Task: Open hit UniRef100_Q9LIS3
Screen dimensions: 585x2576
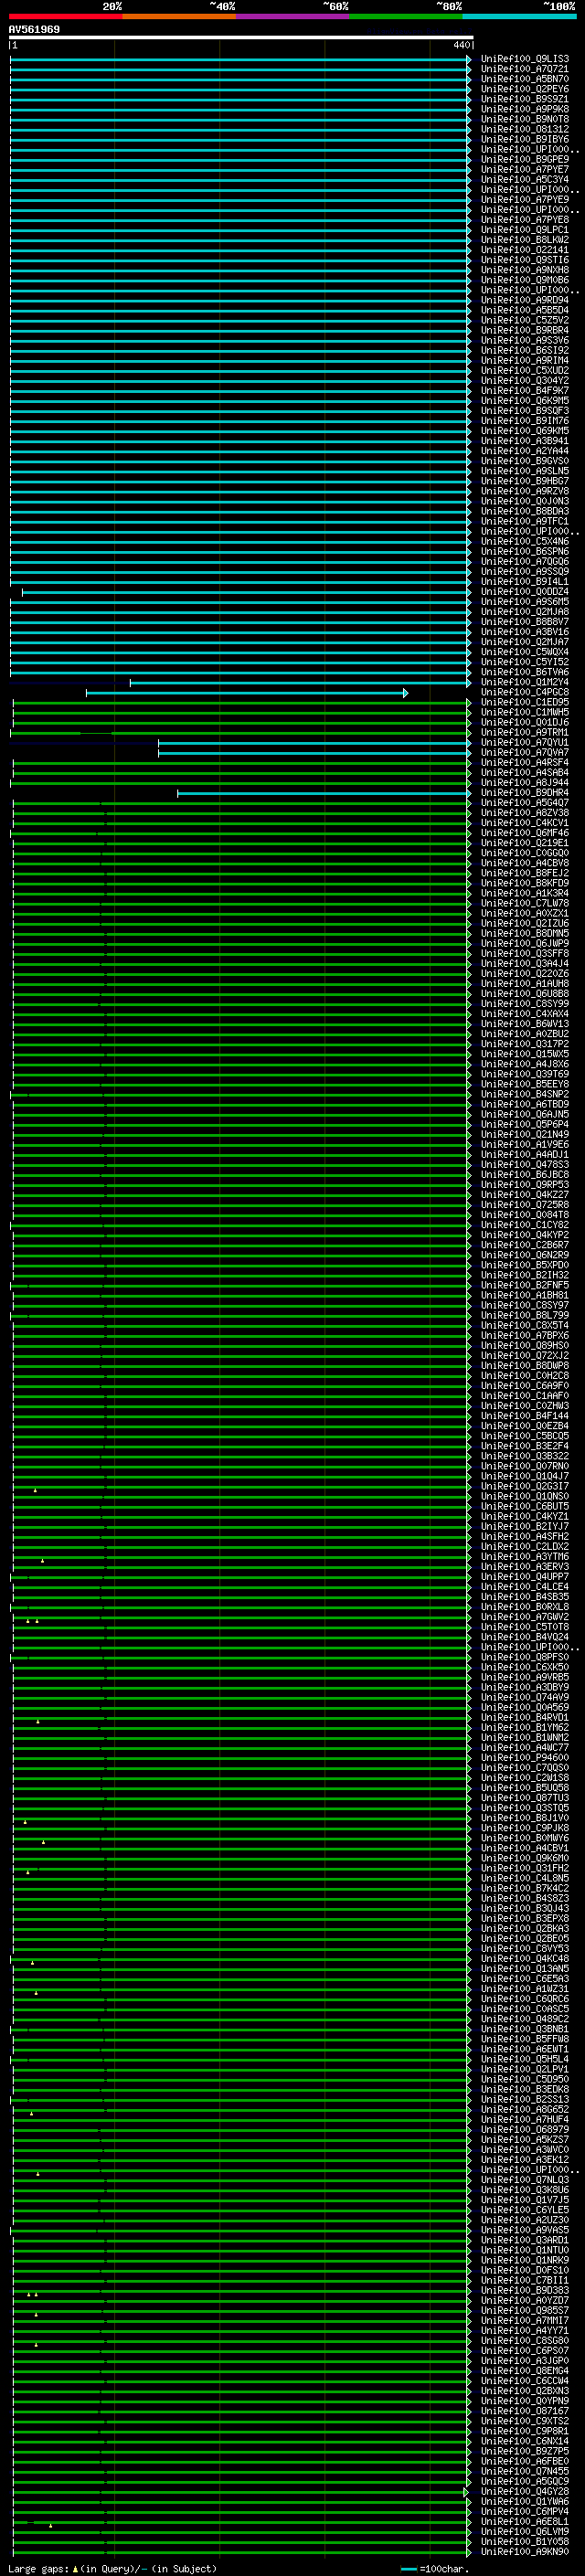Action: (525, 59)
